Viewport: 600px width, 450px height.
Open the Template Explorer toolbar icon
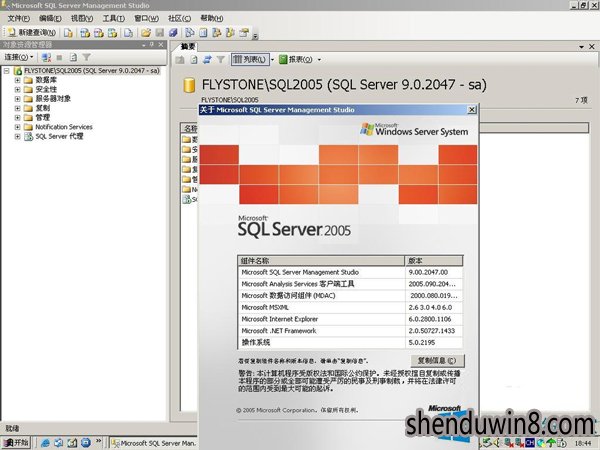tap(230, 33)
